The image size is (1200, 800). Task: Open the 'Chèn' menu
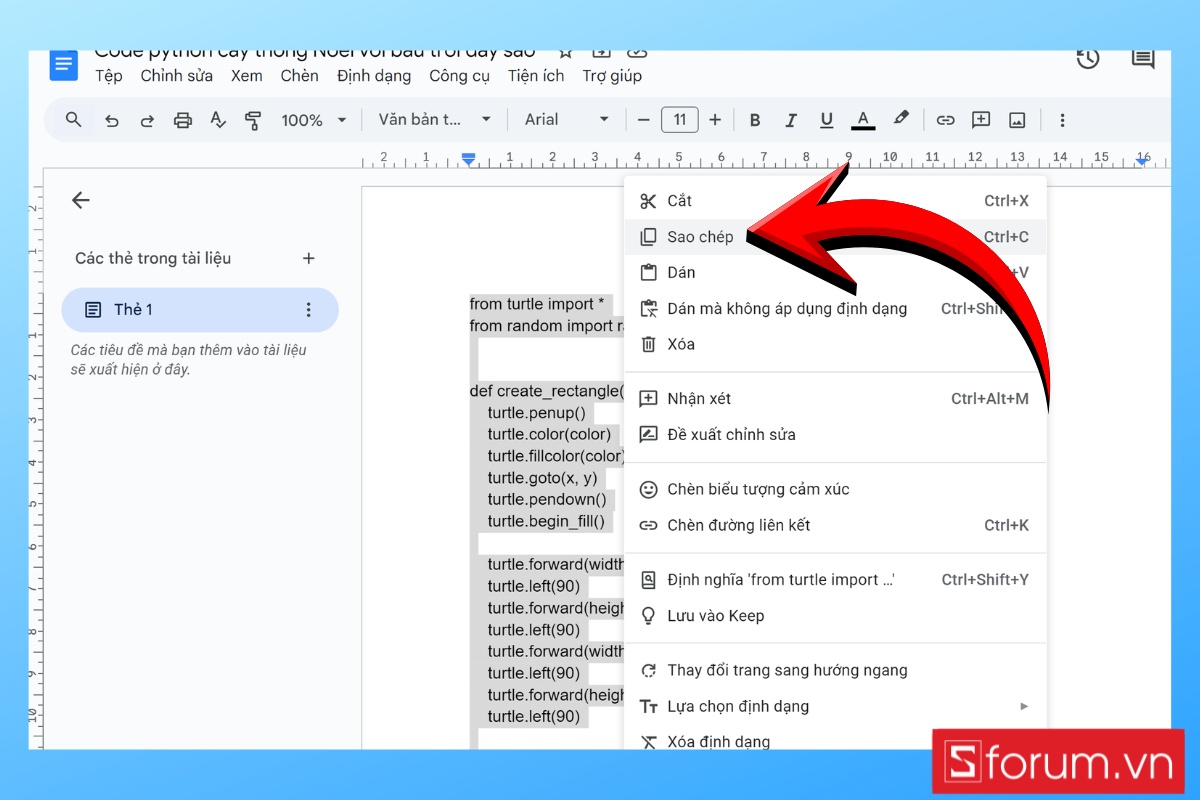pyautogui.click(x=299, y=75)
